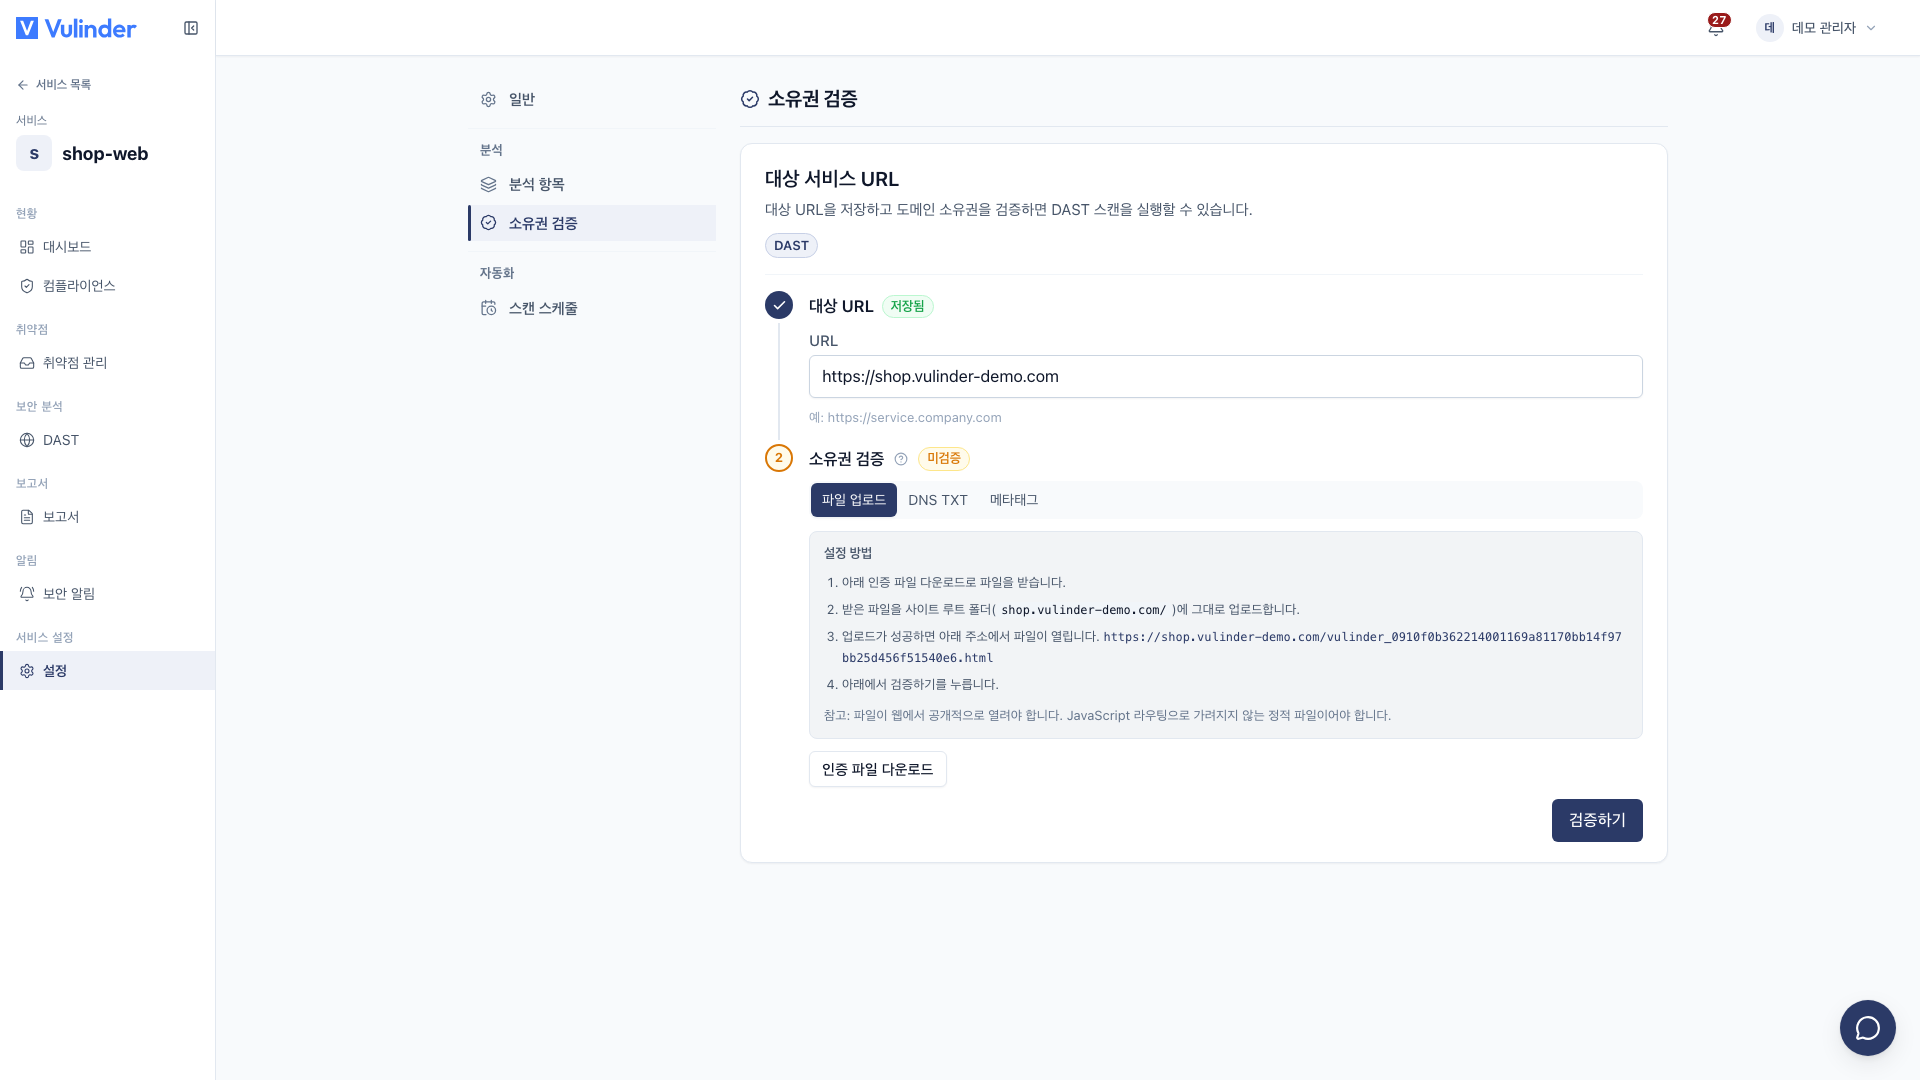Image resolution: width=1920 pixels, height=1080 pixels.
Task: Open notifications bell with 27 badge
Action: (1716, 27)
